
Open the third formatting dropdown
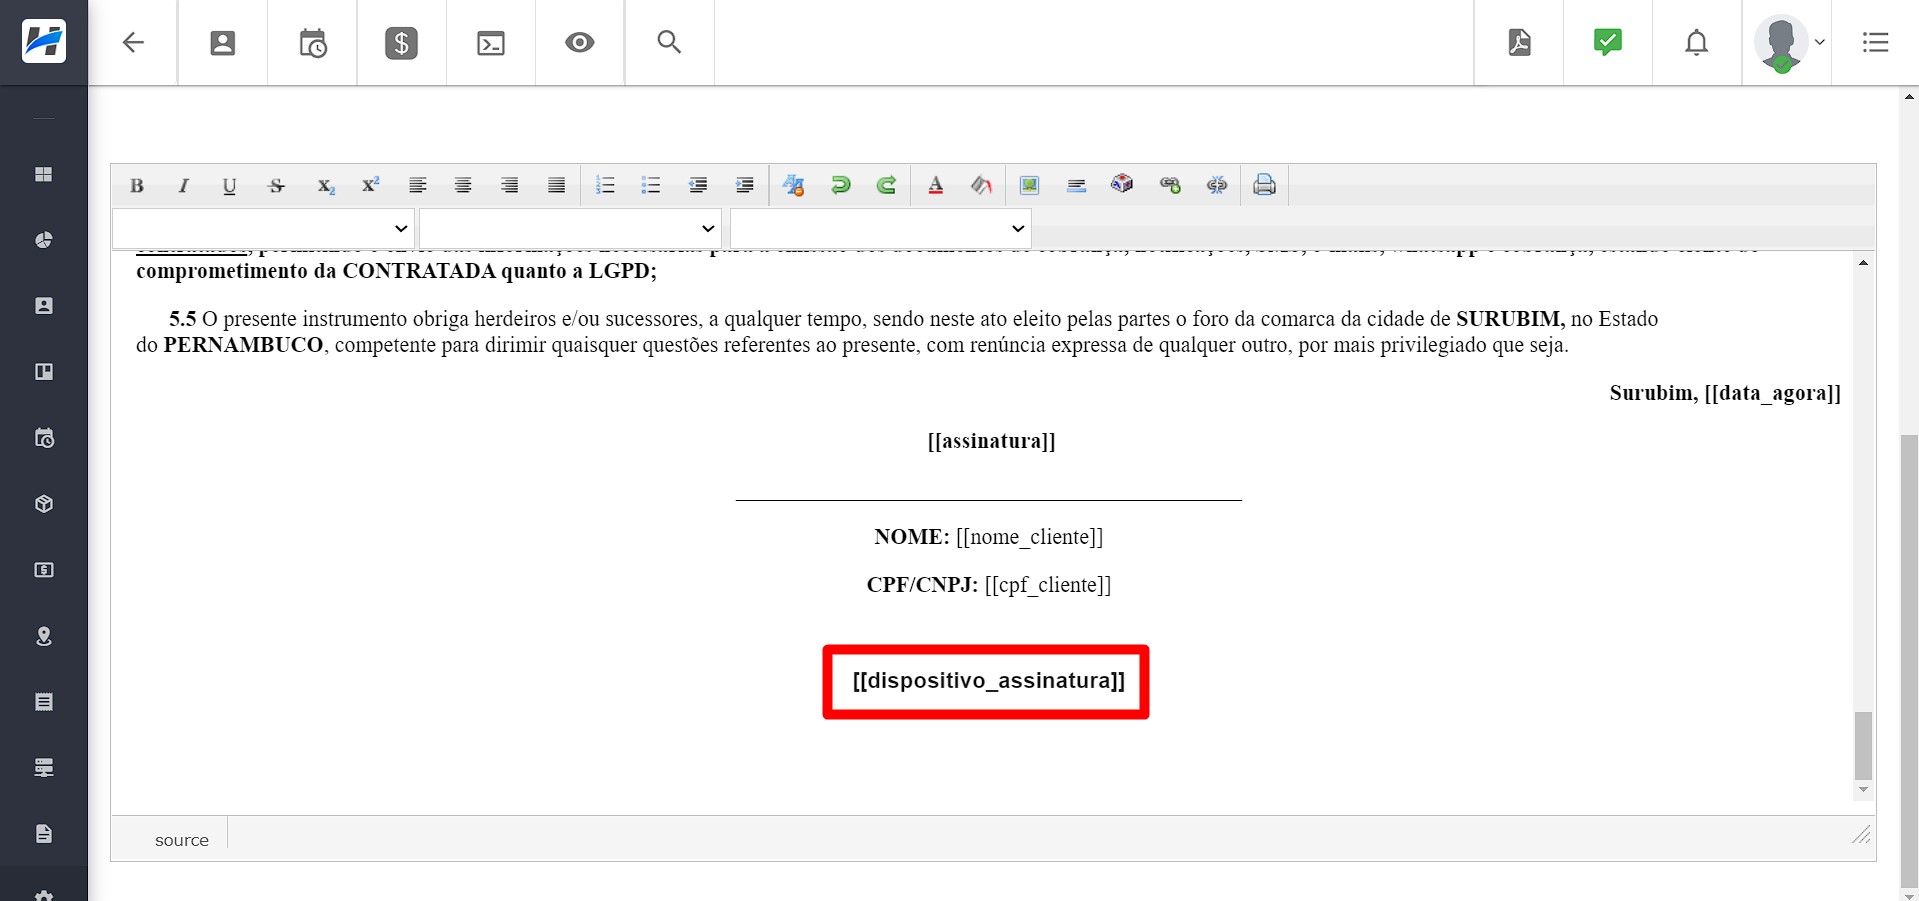(881, 229)
